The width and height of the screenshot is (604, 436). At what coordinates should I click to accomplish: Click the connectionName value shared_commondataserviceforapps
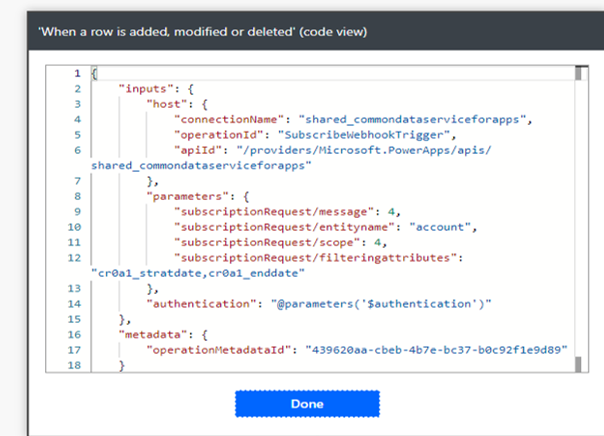pos(412,119)
